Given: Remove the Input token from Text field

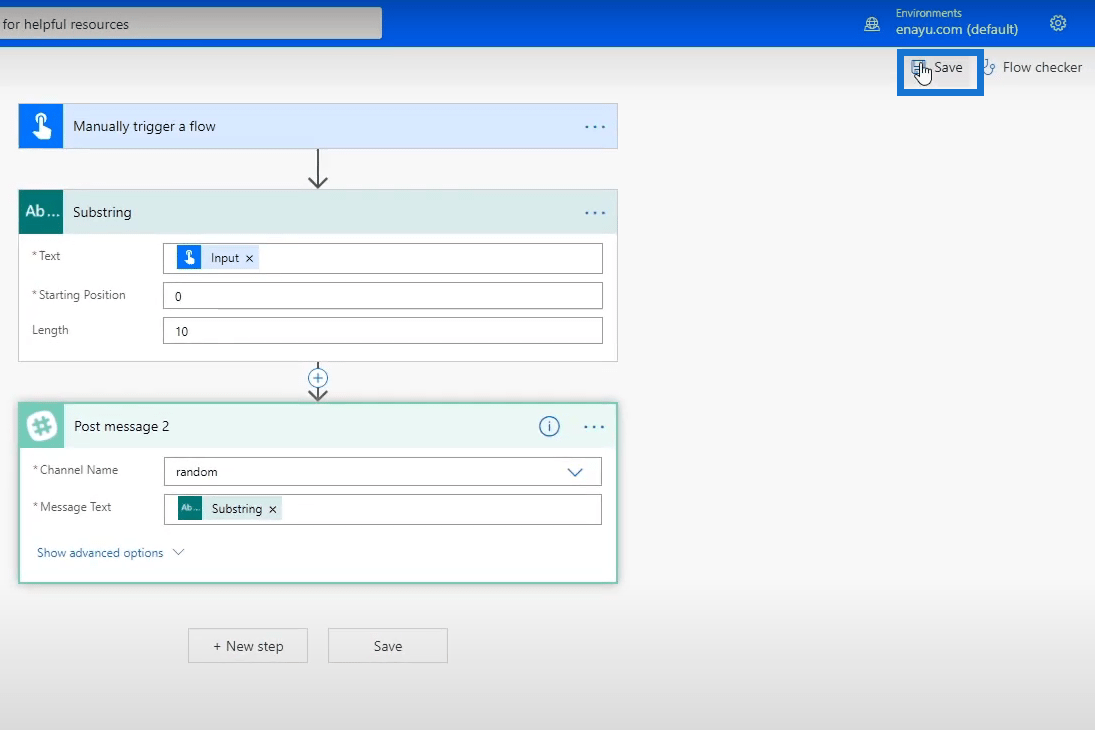Looking at the screenshot, I should pyautogui.click(x=249, y=258).
